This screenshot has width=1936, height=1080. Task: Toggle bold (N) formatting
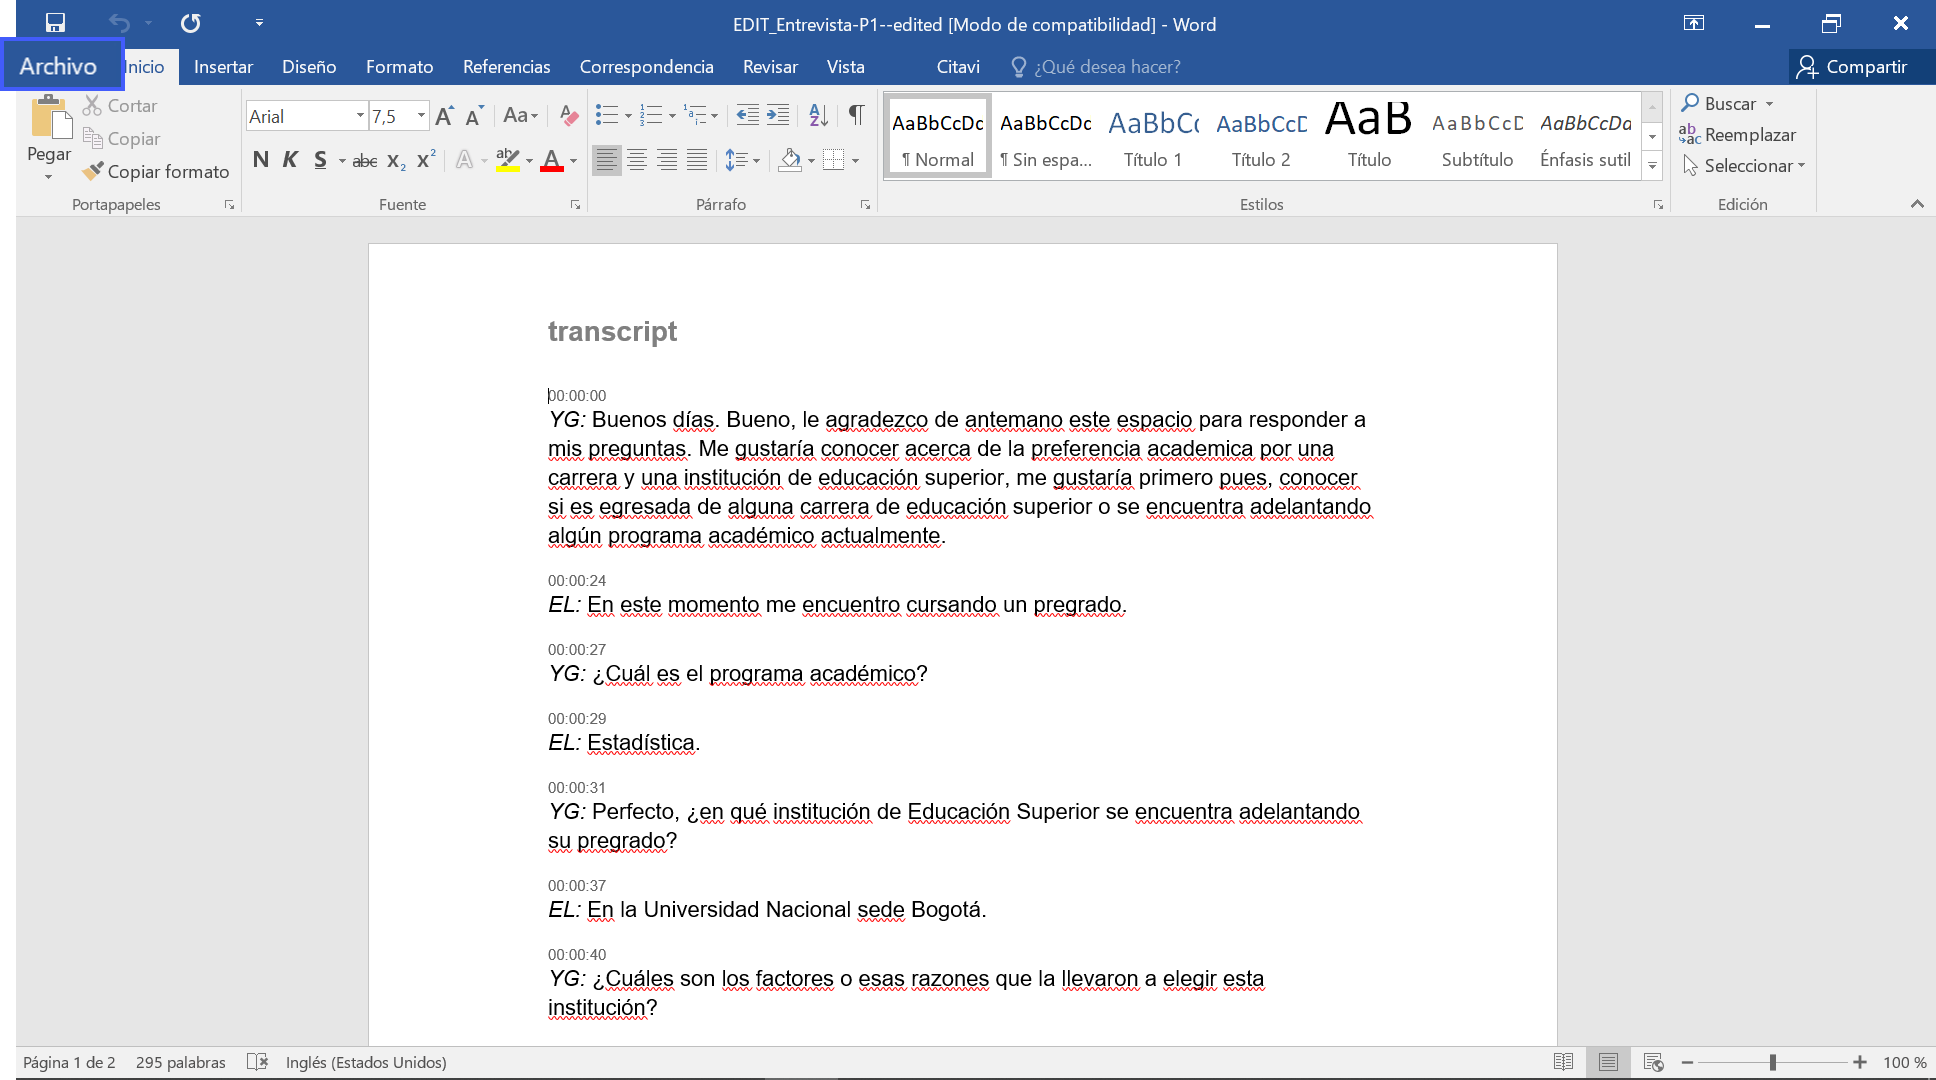[x=261, y=160]
